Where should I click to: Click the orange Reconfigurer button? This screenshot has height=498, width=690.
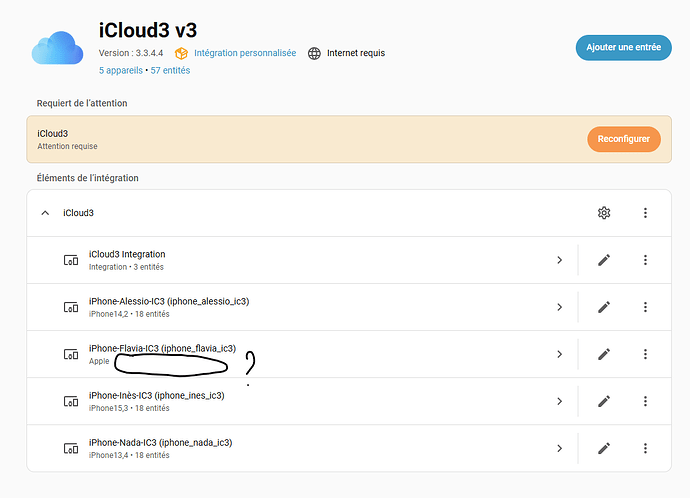tap(623, 139)
